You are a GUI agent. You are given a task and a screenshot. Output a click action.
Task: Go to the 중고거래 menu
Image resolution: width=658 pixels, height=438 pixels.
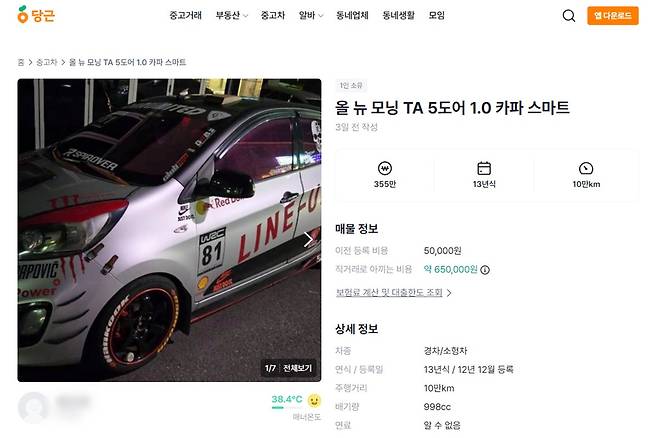pos(185,16)
